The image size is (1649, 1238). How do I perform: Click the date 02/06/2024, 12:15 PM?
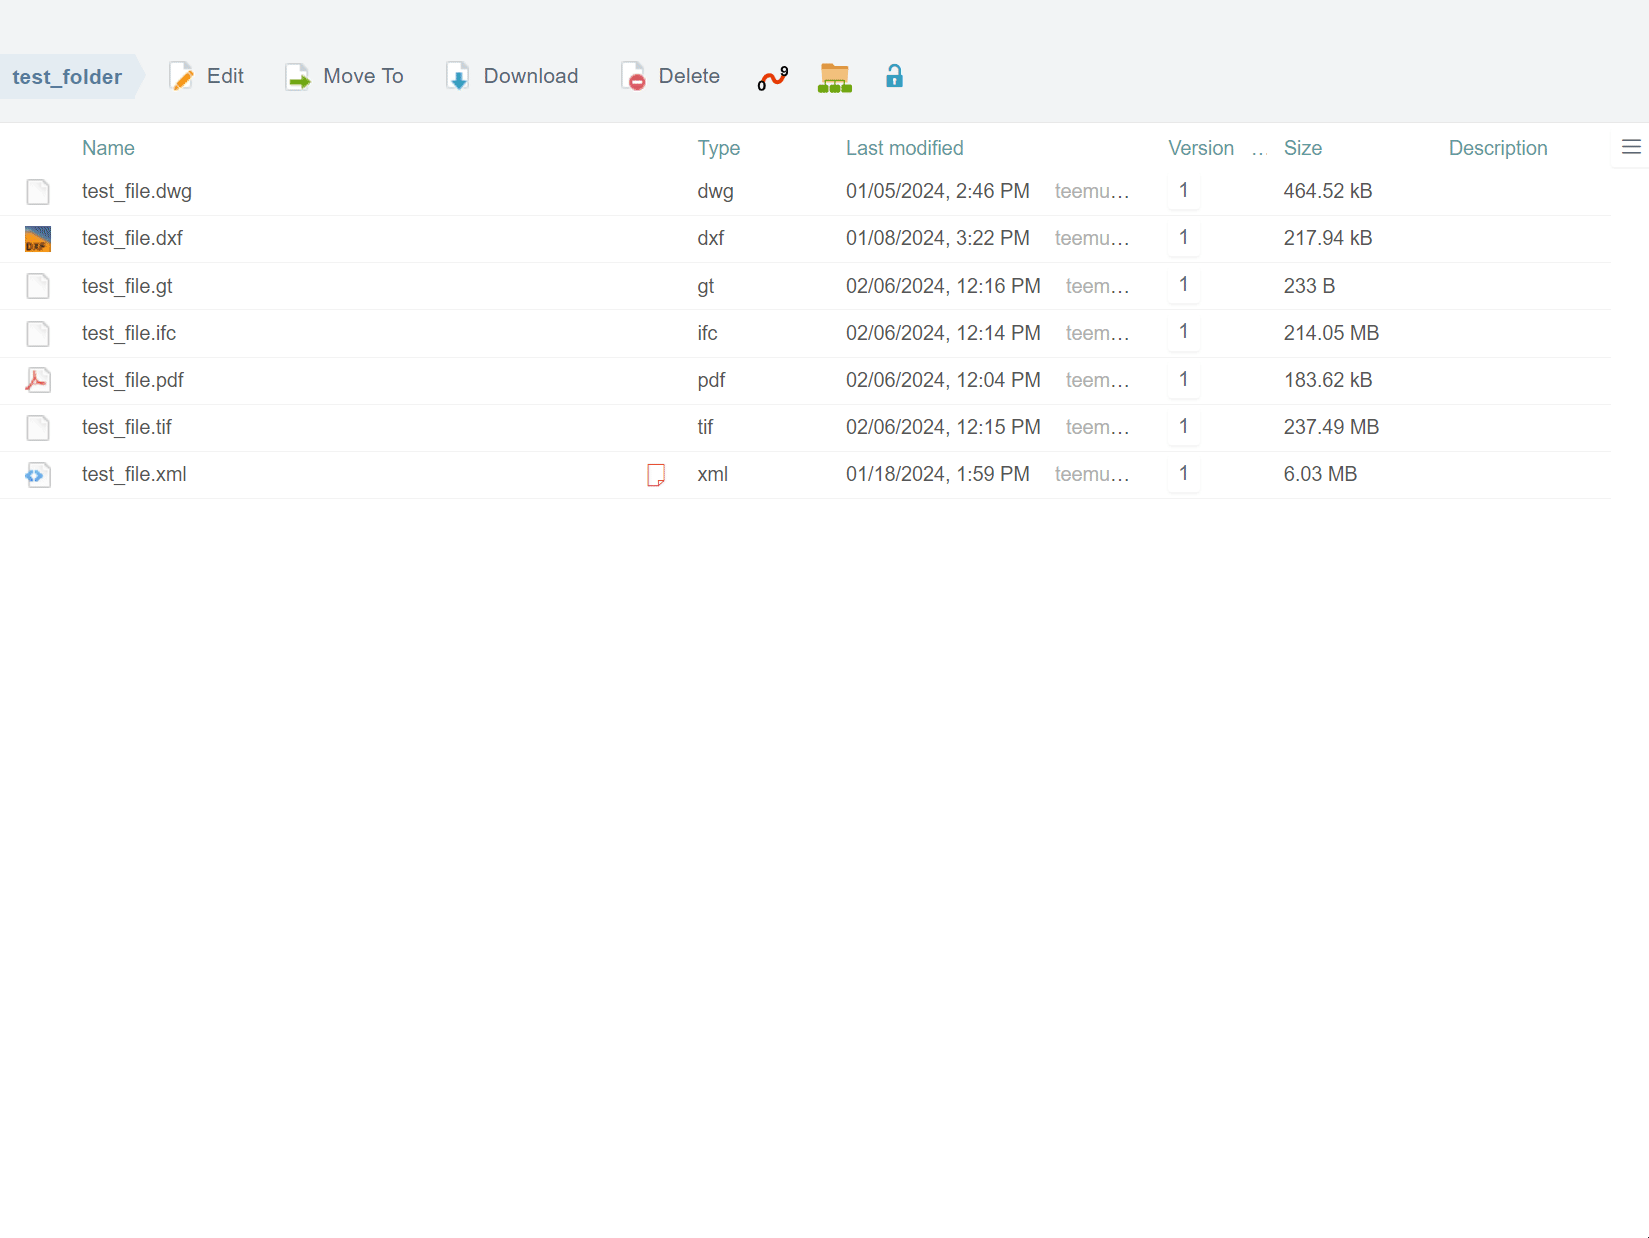point(943,427)
